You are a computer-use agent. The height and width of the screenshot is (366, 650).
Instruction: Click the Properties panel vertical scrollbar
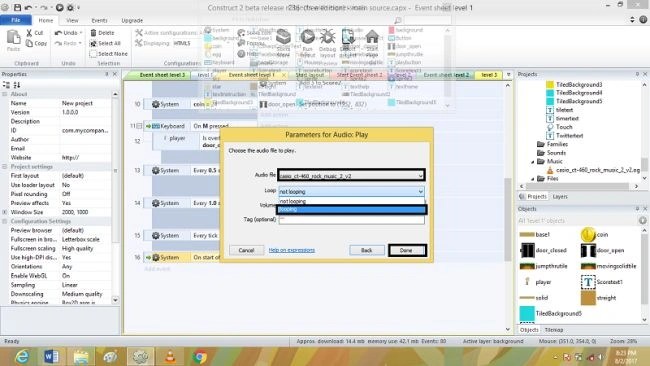115,197
